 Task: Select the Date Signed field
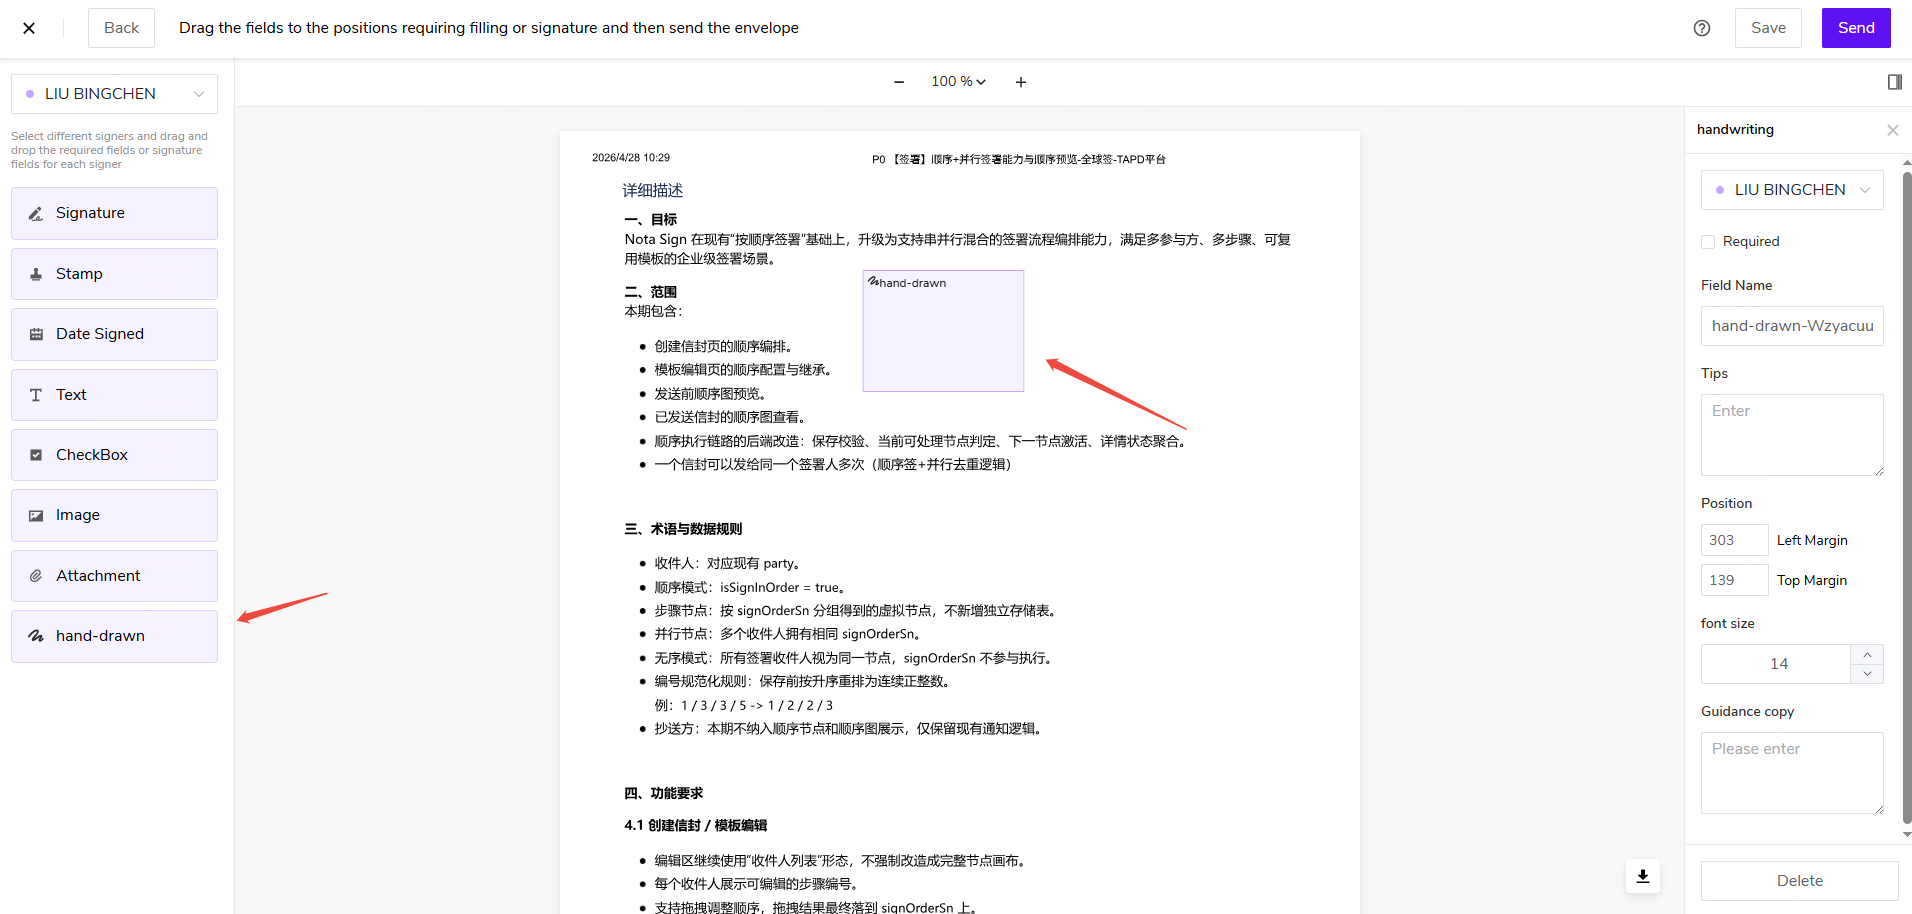click(x=114, y=334)
